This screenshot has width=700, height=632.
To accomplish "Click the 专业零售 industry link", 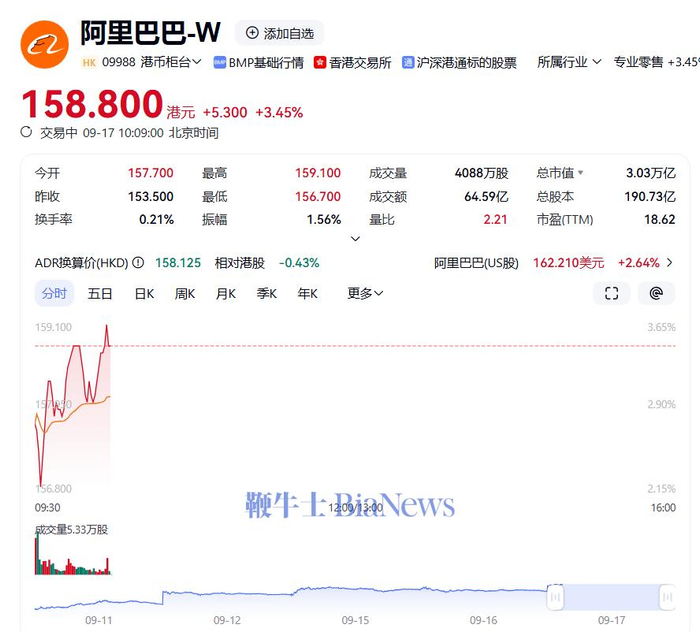I will [638, 62].
